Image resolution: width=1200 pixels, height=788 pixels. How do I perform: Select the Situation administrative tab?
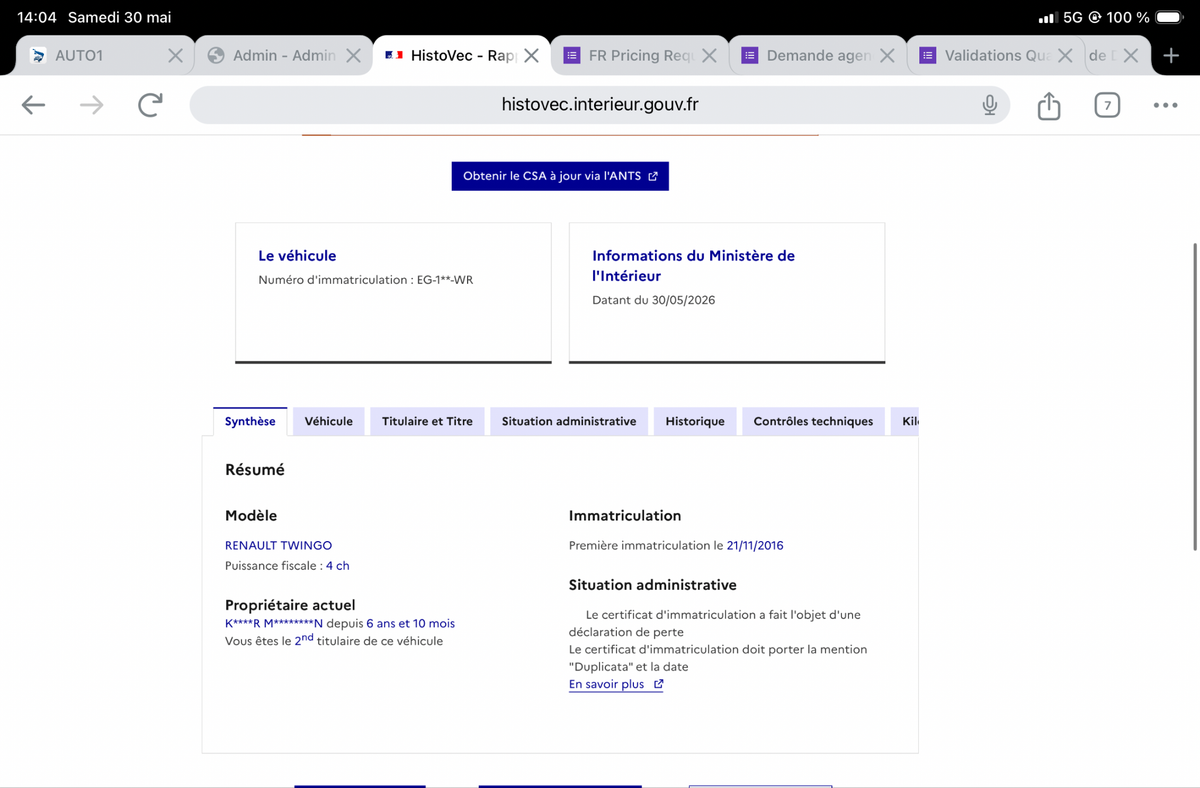pos(569,421)
